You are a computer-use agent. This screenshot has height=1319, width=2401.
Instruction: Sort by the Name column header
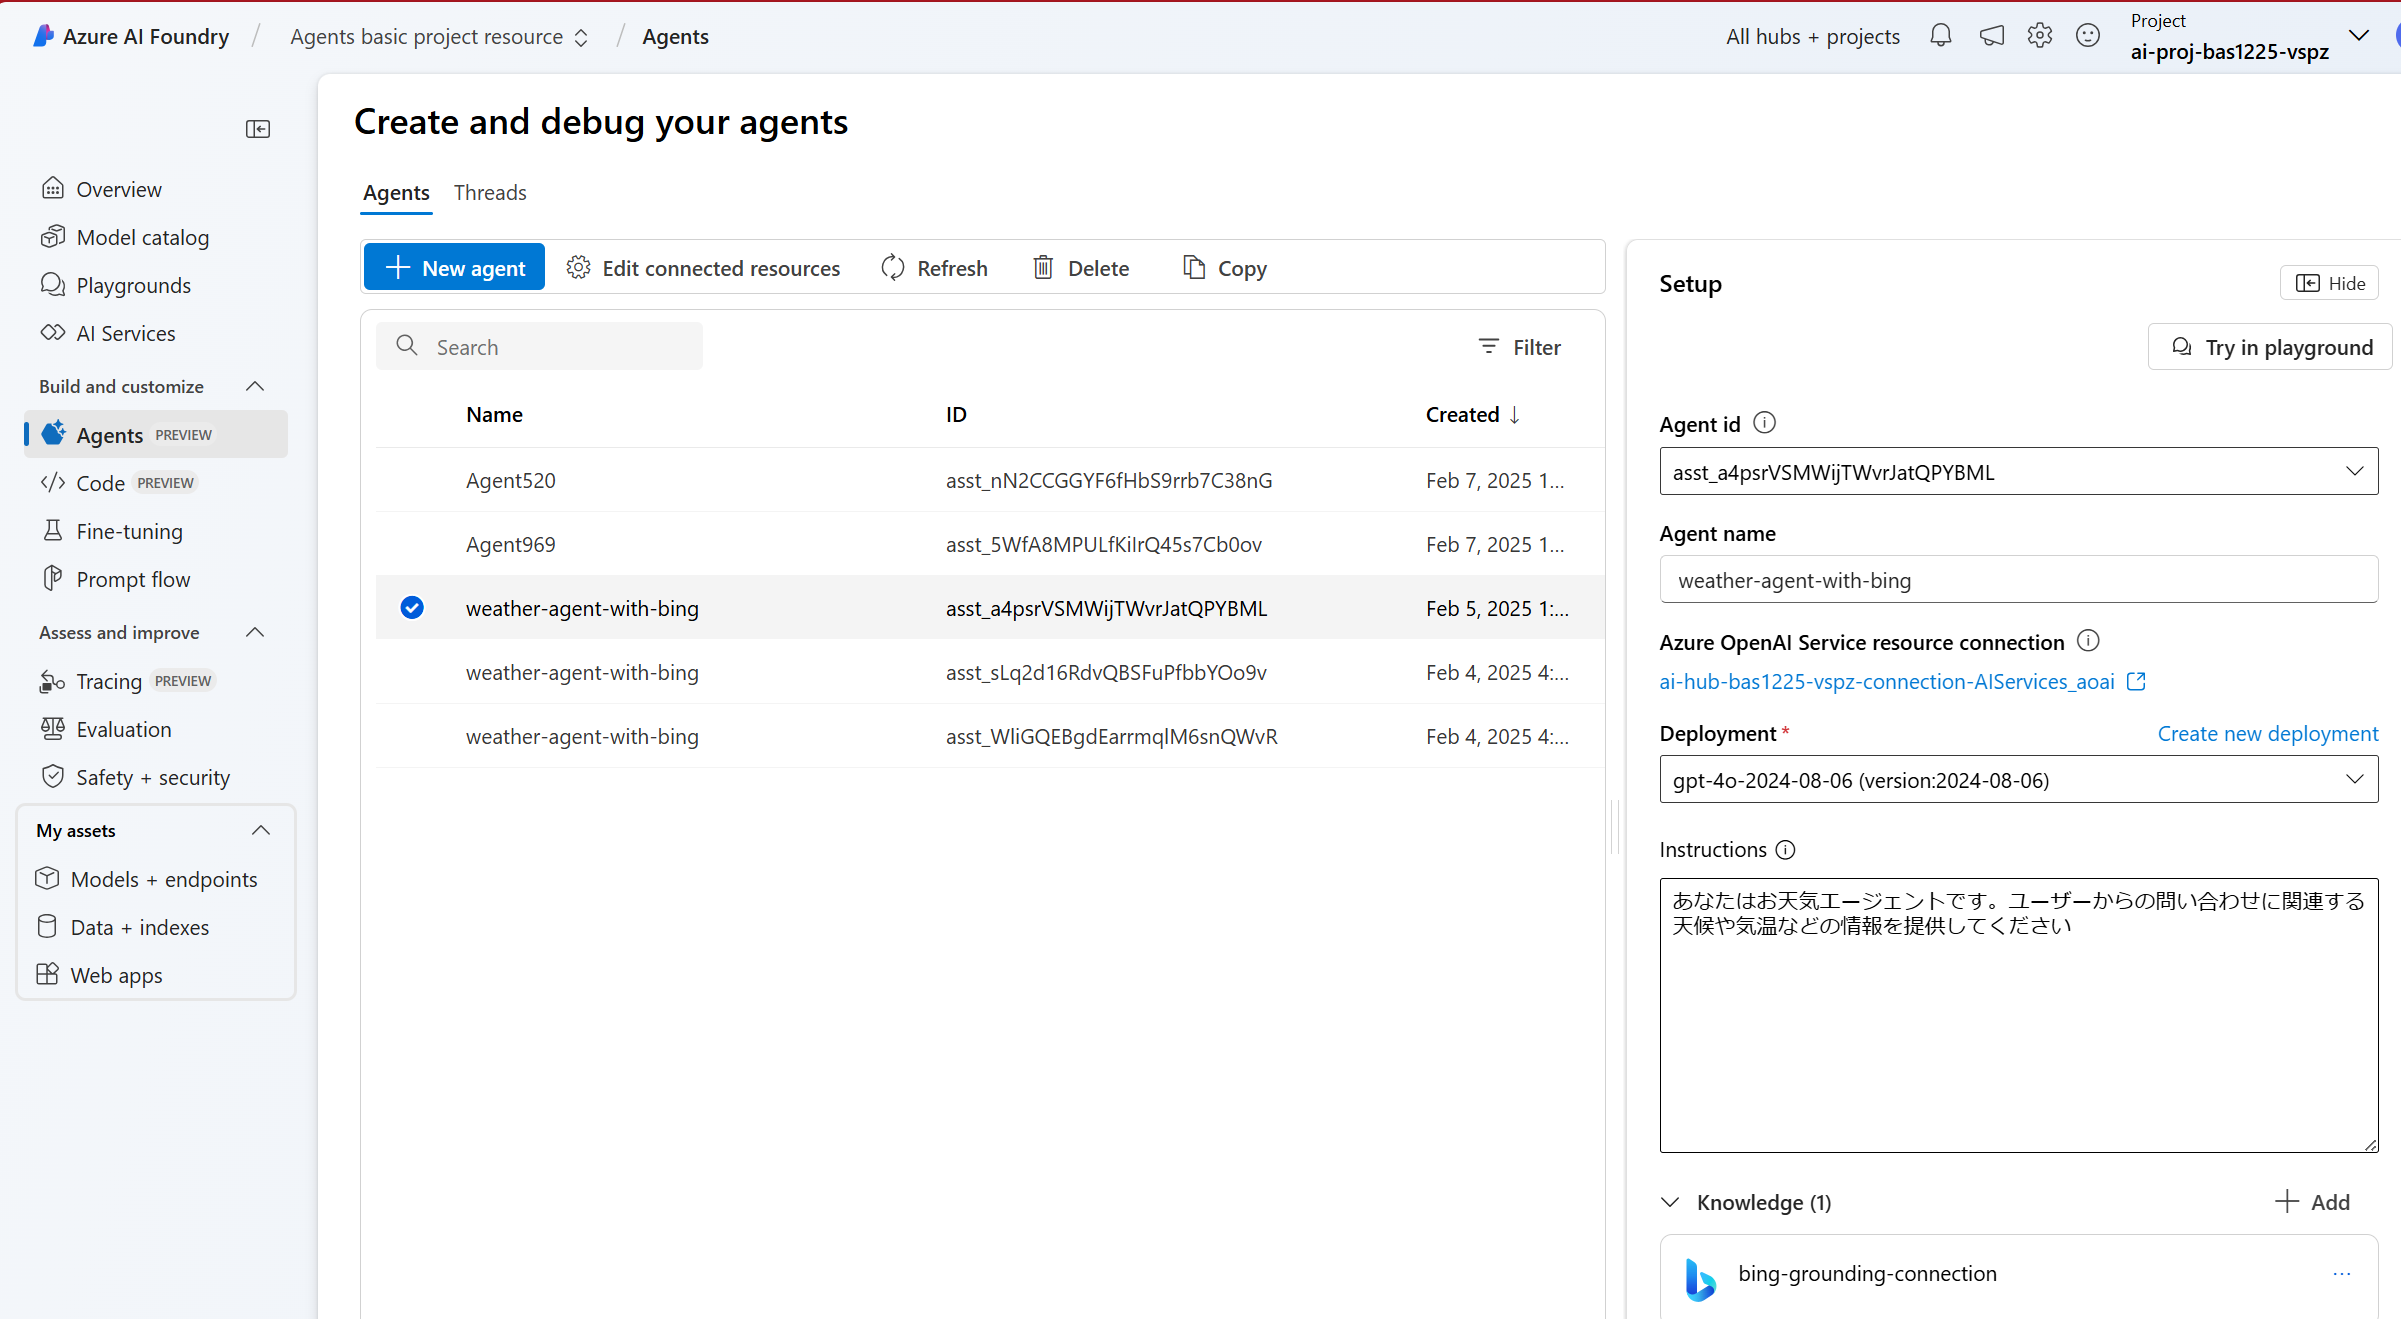tap(494, 414)
